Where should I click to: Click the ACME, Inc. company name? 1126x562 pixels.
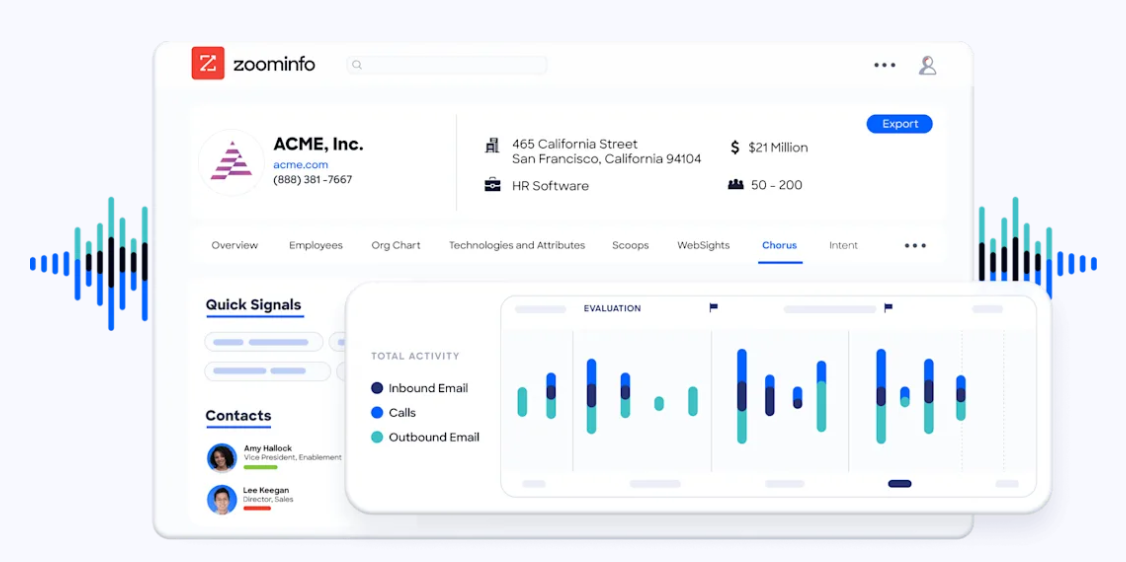[x=318, y=144]
